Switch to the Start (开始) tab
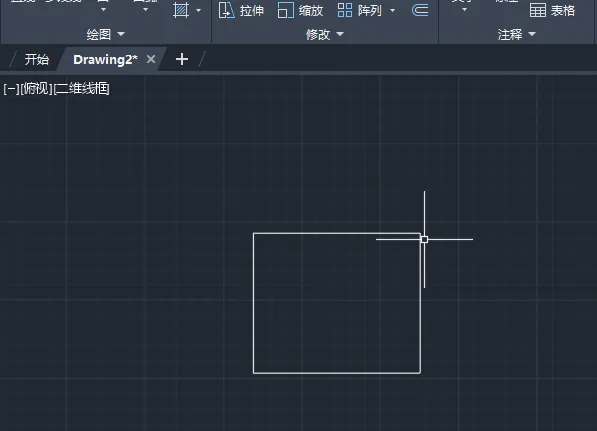The width and height of the screenshot is (597, 431). click(37, 59)
